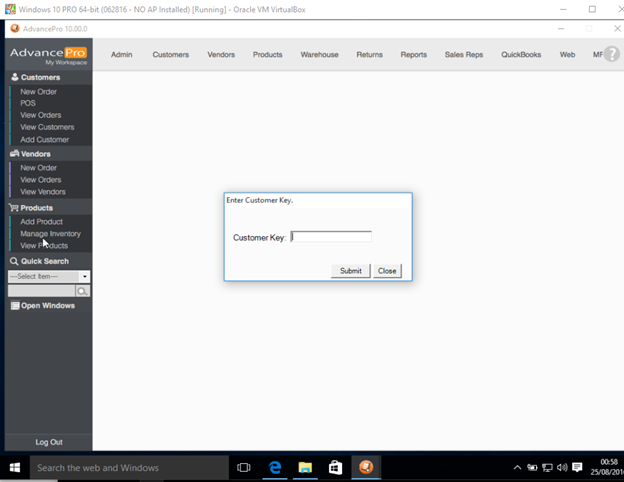
Task: Click the Manage Inventory link
Action: [x=50, y=234]
